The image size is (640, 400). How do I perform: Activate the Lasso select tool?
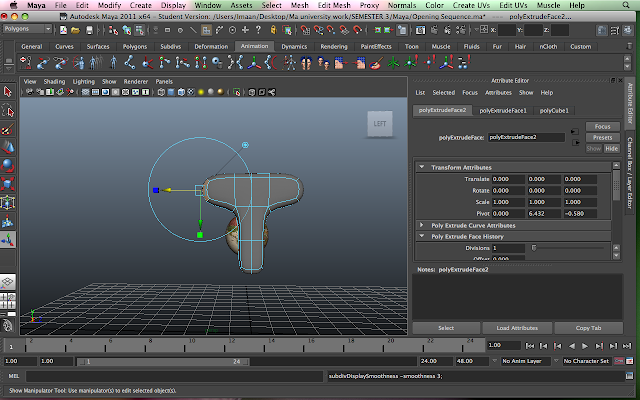point(8,111)
